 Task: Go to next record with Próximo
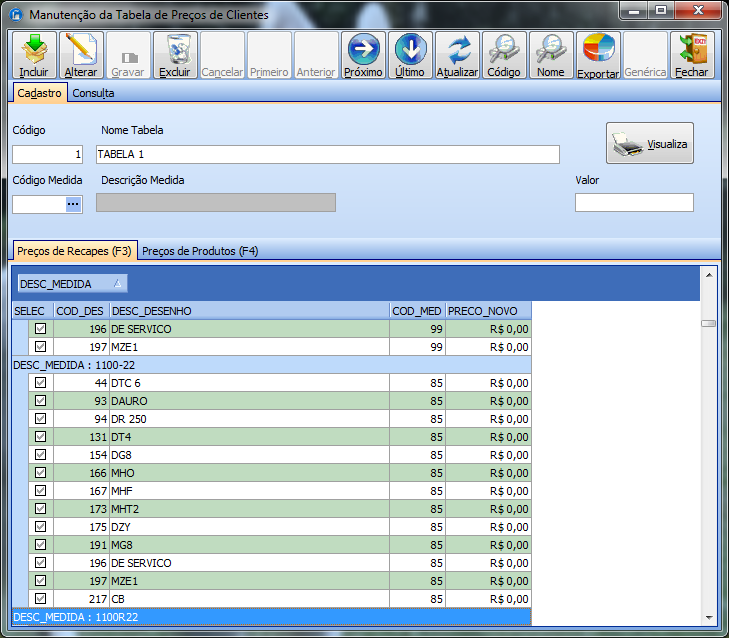(363, 55)
